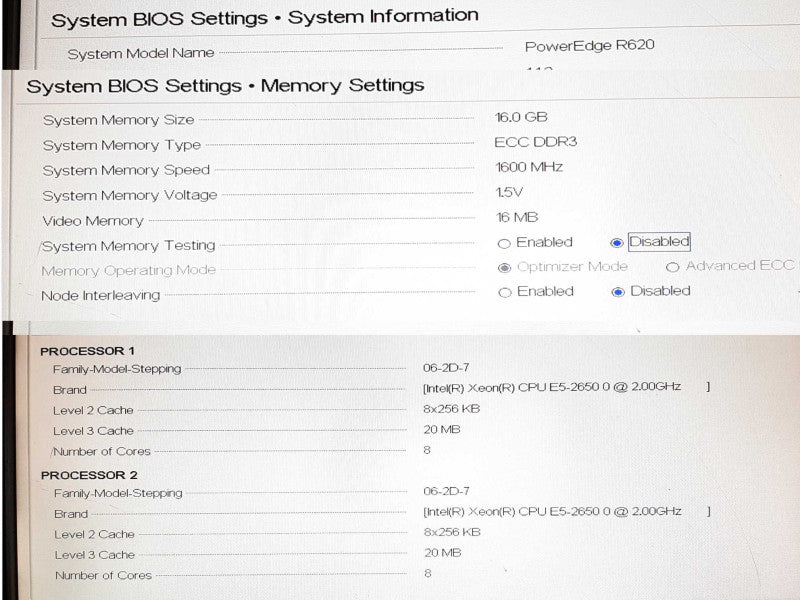The width and height of the screenshot is (800, 600).
Task: Click the System Memory Testing label
Action: click(128, 246)
